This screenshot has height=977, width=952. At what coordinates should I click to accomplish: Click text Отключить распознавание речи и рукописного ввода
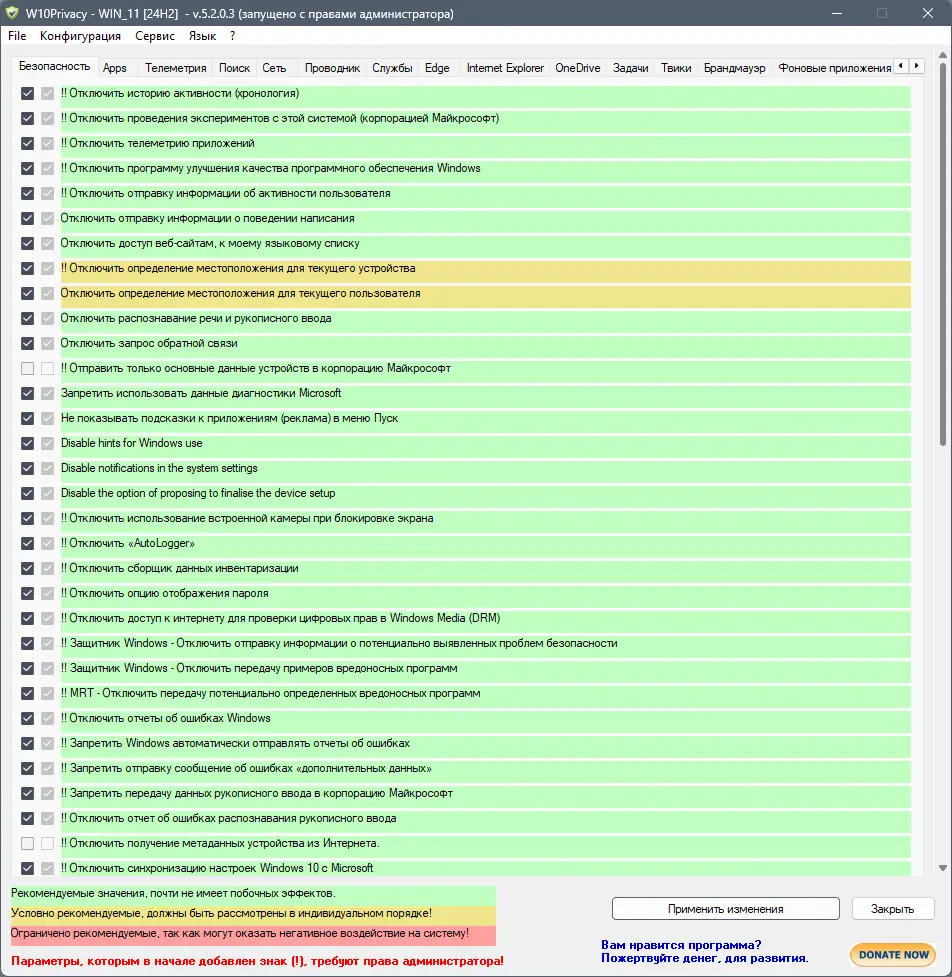[x=196, y=318]
